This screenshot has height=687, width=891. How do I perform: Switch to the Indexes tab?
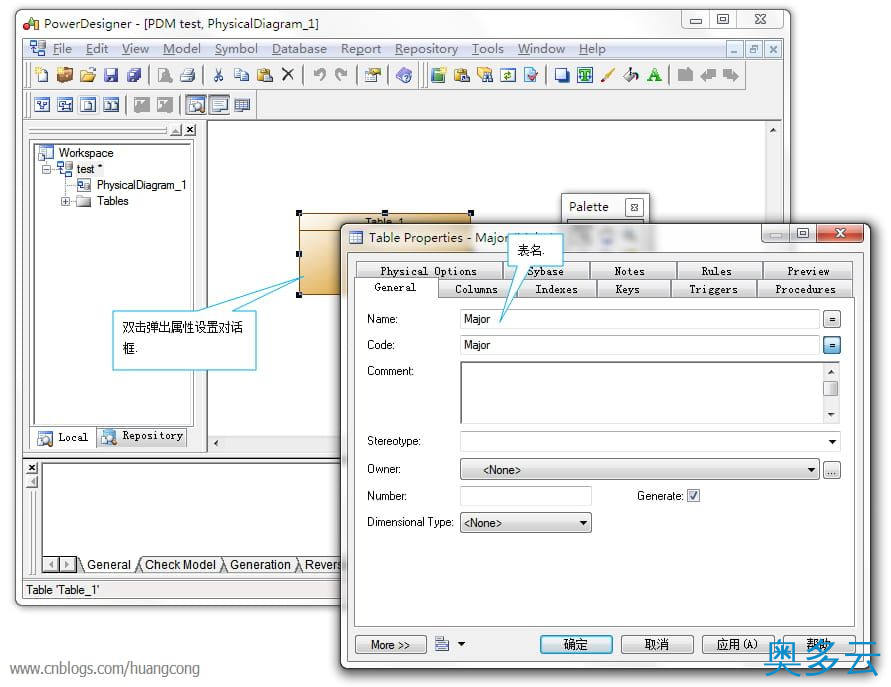click(x=556, y=289)
